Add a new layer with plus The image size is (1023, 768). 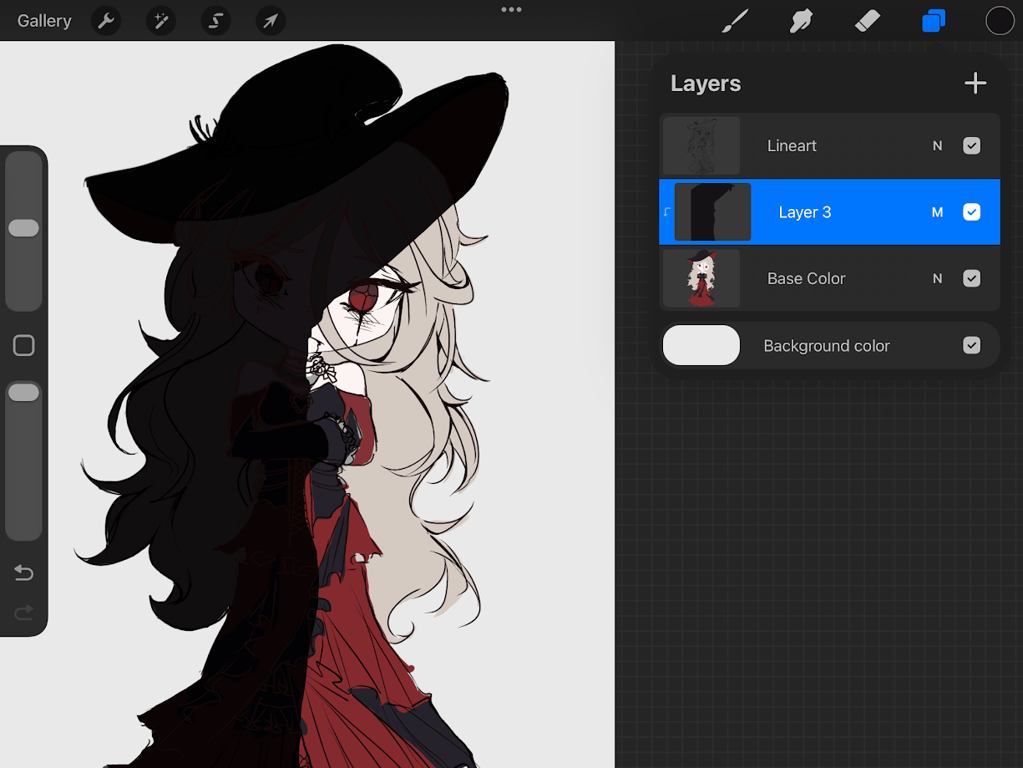(975, 84)
